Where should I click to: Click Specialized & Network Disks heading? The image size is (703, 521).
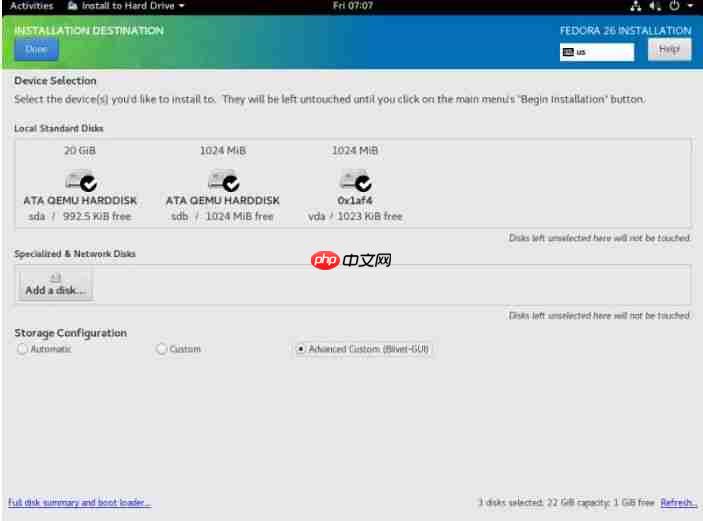pyautogui.click(x=75, y=254)
